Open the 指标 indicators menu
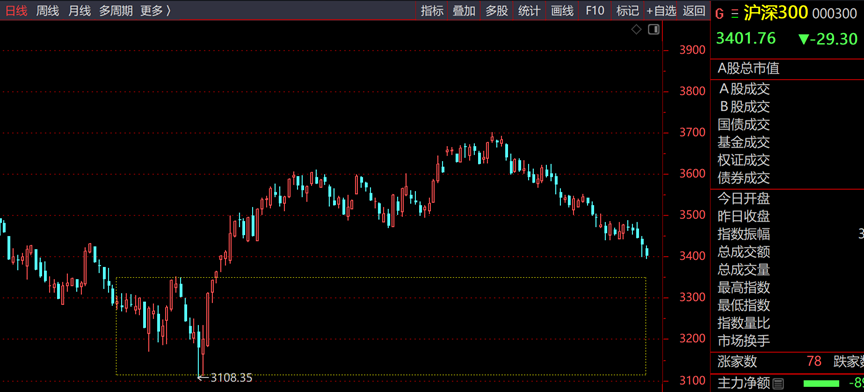 [x=432, y=10]
